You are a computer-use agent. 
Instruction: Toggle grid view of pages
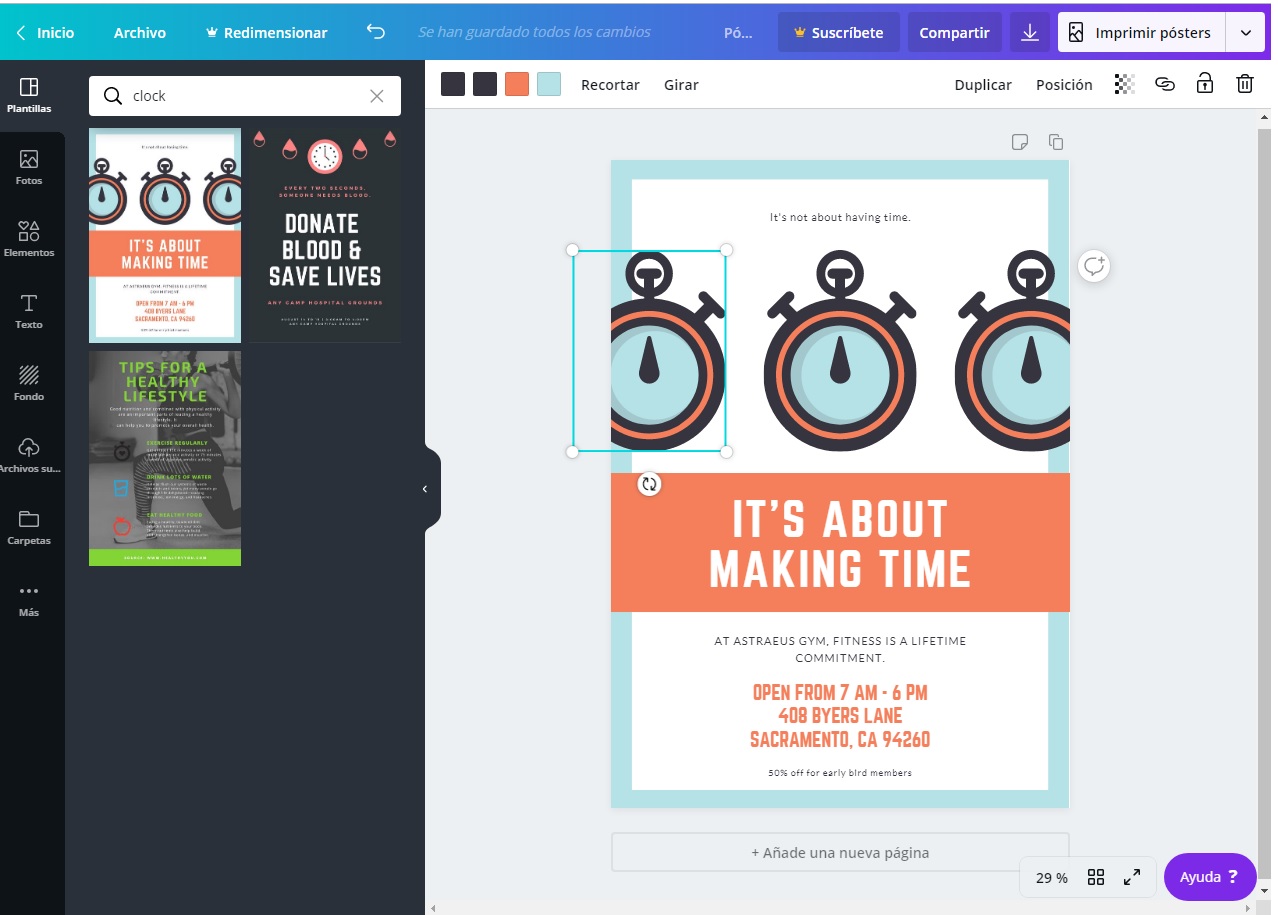click(x=1096, y=877)
